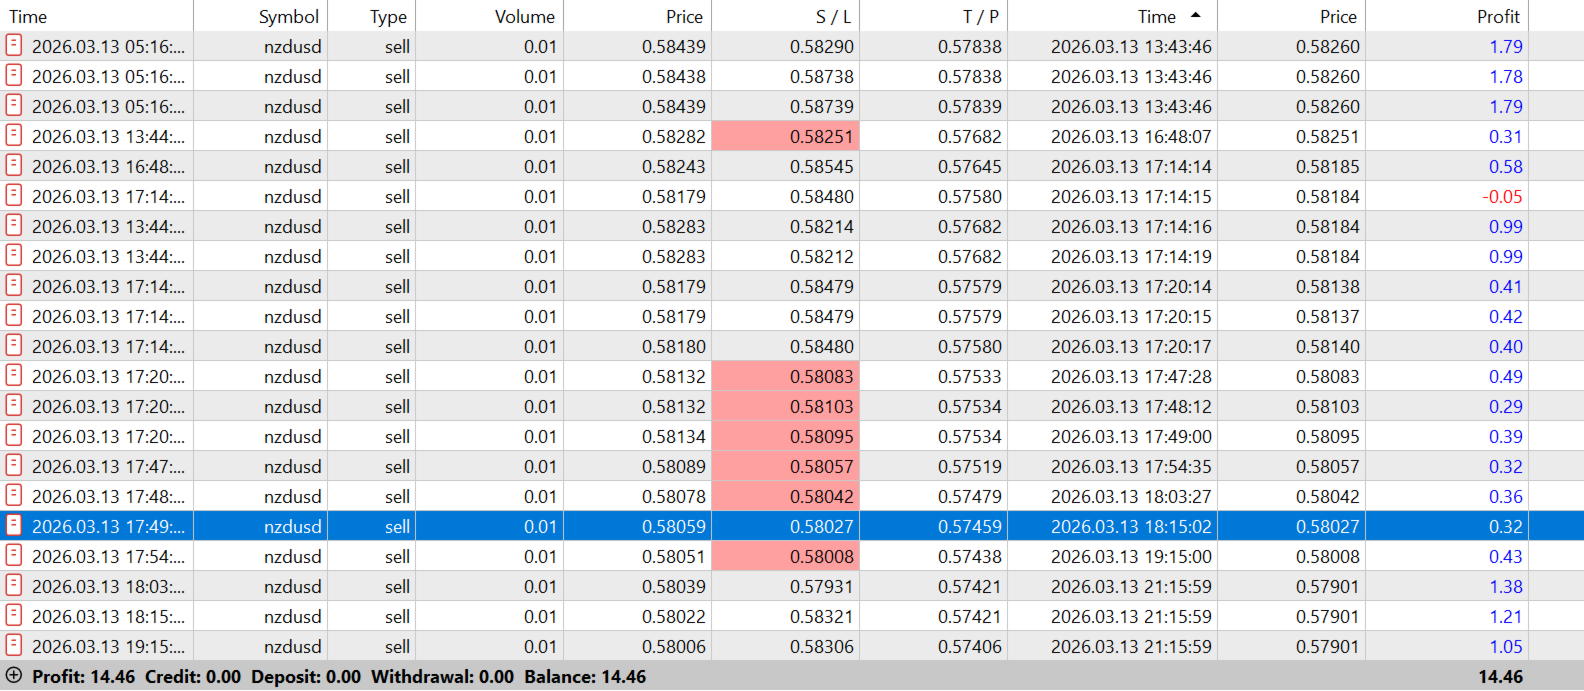Click the S/L value 0.58306

[x=822, y=646]
